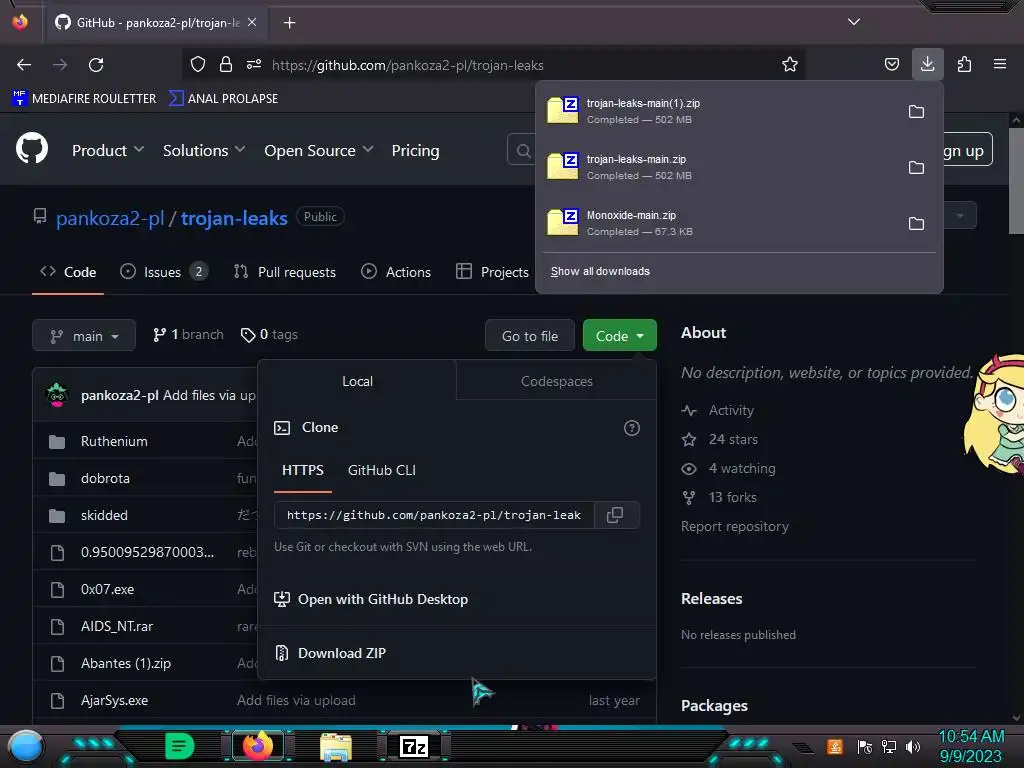
Task: Toggle the green Code dropdown button
Action: tap(620, 336)
